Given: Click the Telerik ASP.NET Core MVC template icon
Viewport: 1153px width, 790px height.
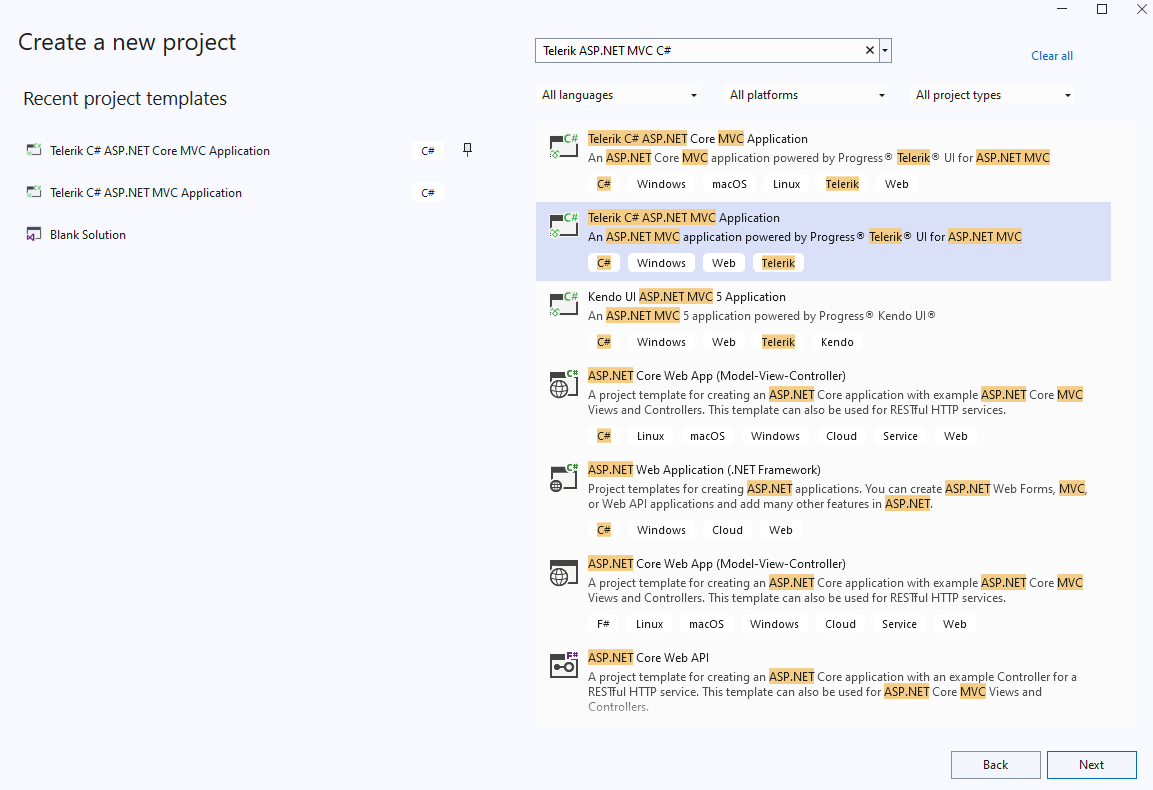Looking at the screenshot, I should [x=564, y=146].
